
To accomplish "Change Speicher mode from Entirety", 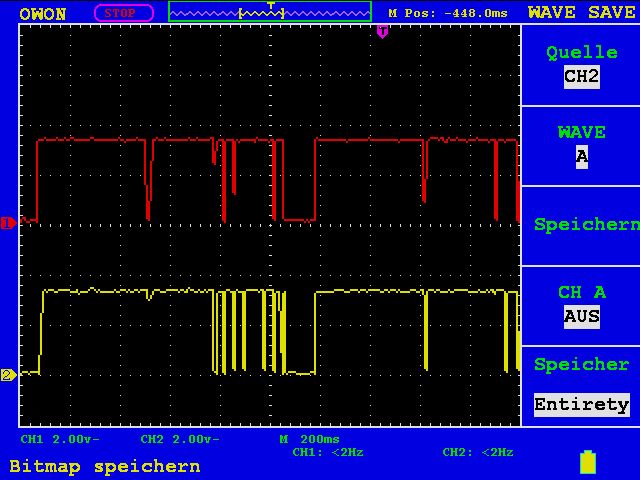I will [x=581, y=385].
